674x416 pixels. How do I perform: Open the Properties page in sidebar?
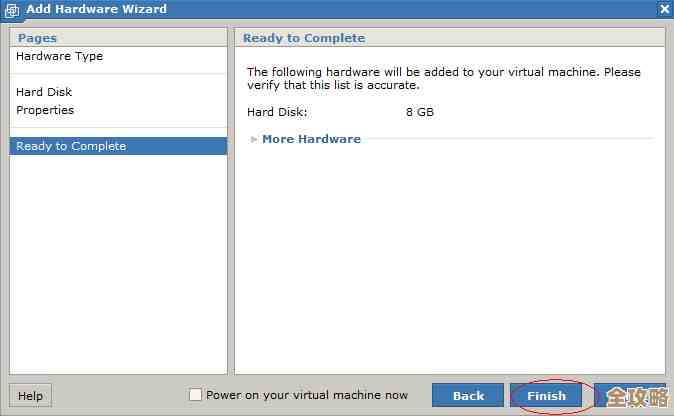click(x=45, y=110)
